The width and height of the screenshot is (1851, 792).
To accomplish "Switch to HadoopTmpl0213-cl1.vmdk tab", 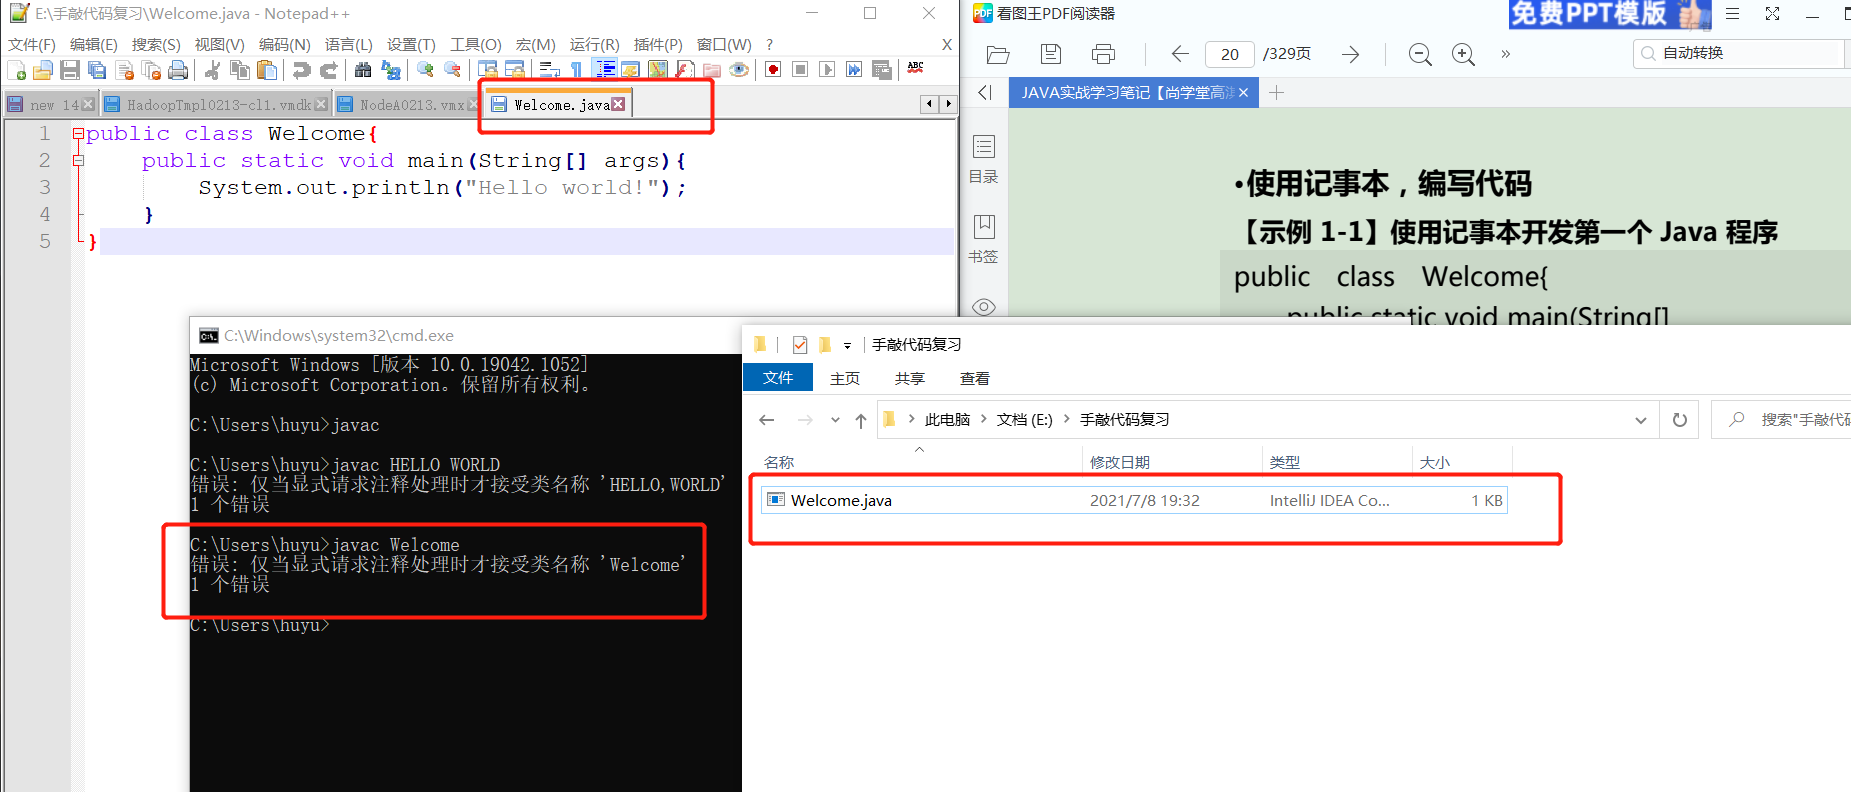I will pyautogui.click(x=215, y=104).
